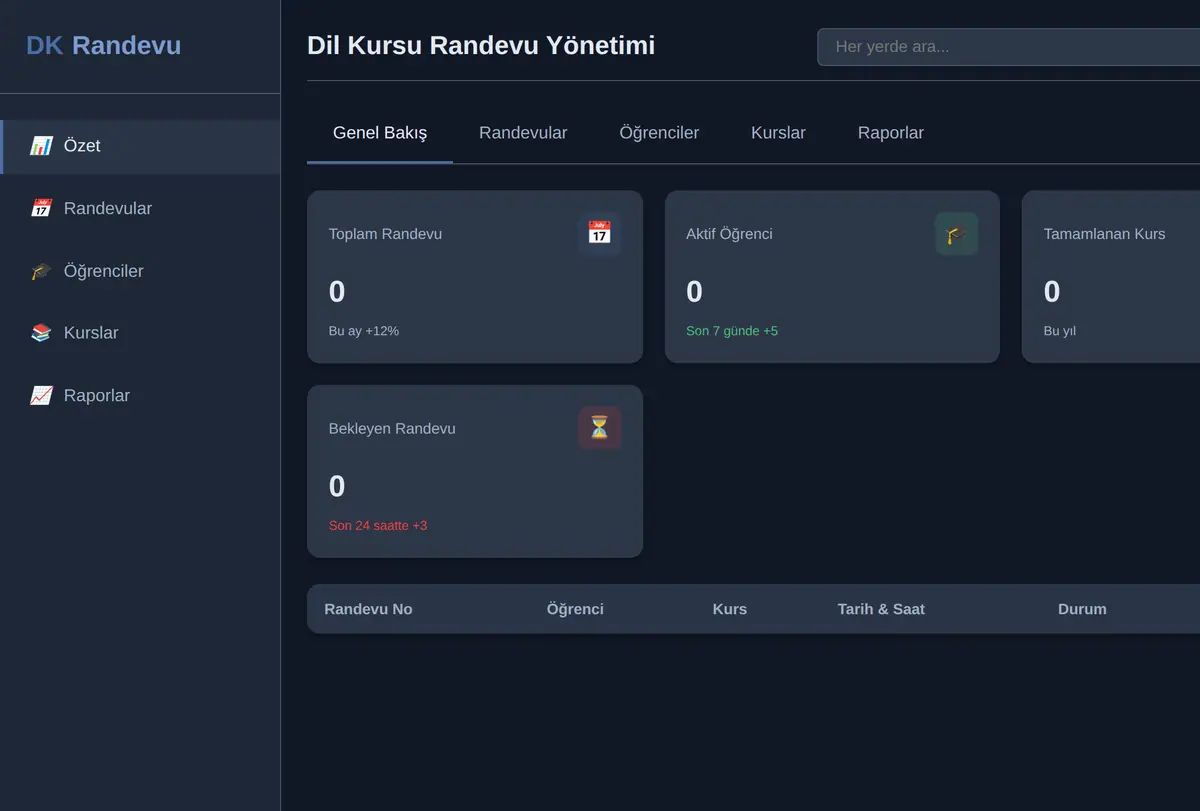
Task: Click the hourglass icon on Bekleyen Randevu card
Action: 599,428
